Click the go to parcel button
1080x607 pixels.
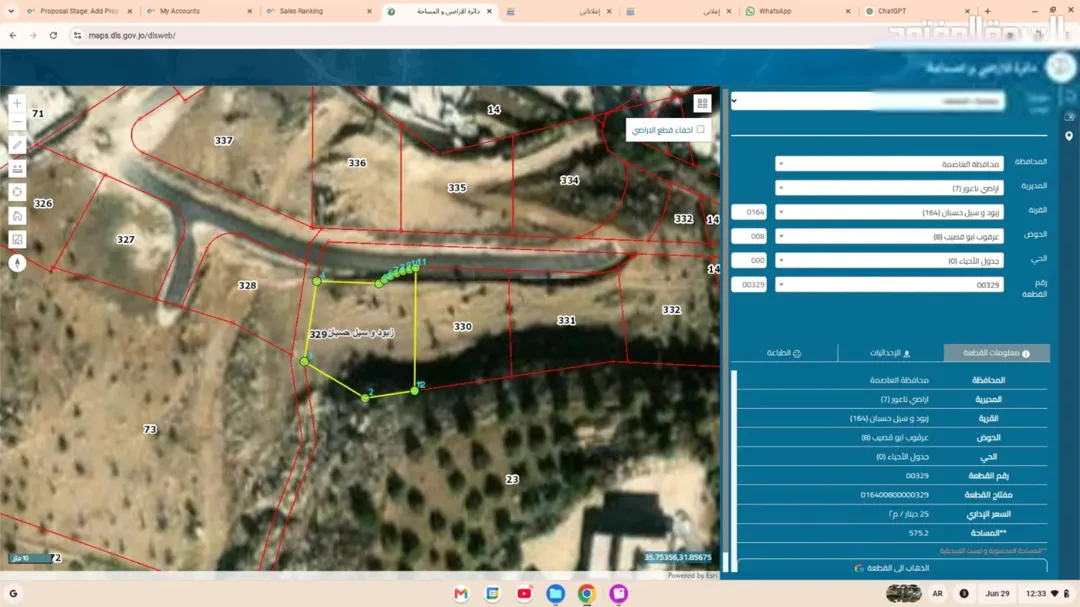[893, 568]
